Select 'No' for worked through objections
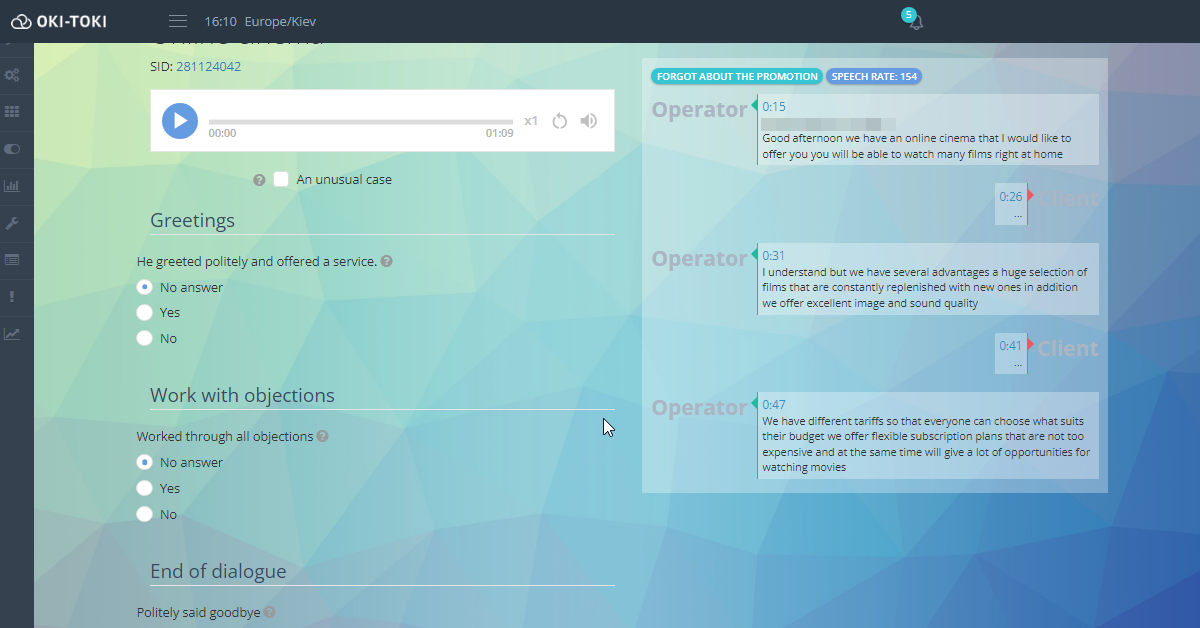This screenshot has height=628, width=1200. coord(144,514)
